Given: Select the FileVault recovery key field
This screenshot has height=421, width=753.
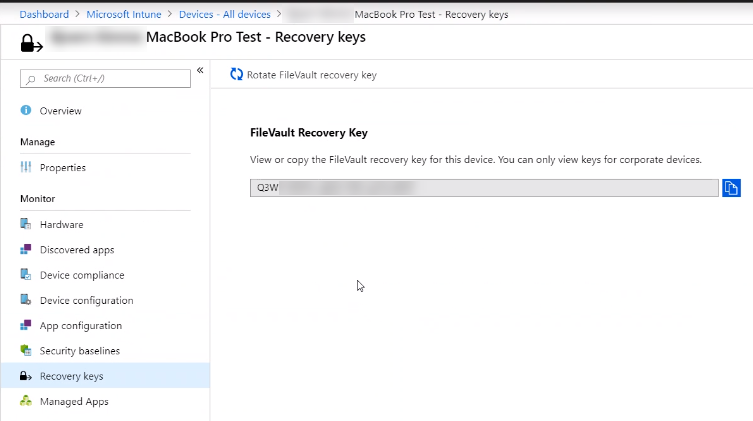Looking at the screenshot, I should pyautogui.click(x=484, y=188).
